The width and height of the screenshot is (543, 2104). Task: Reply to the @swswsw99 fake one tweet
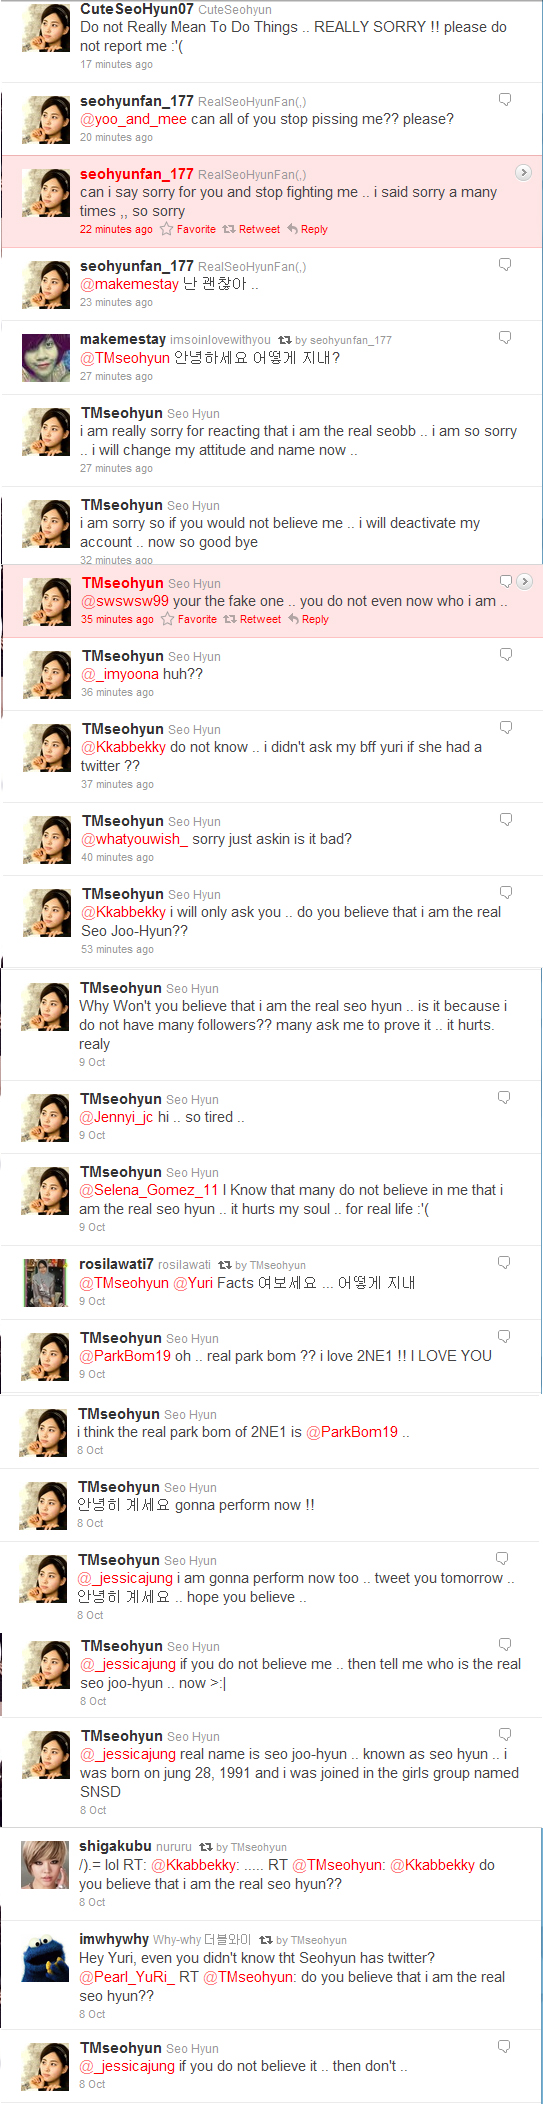click(x=308, y=619)
